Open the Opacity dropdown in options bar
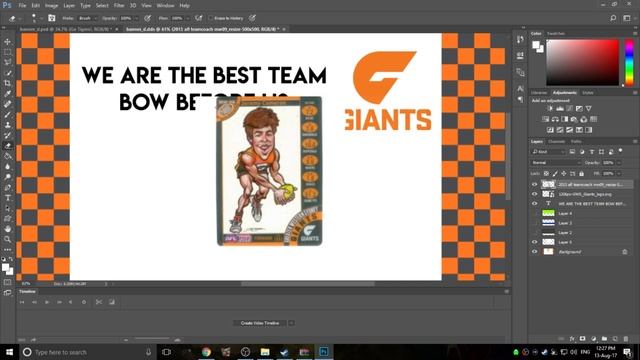The height and width of the screenshot is (360, 640). tap(136, 18)
